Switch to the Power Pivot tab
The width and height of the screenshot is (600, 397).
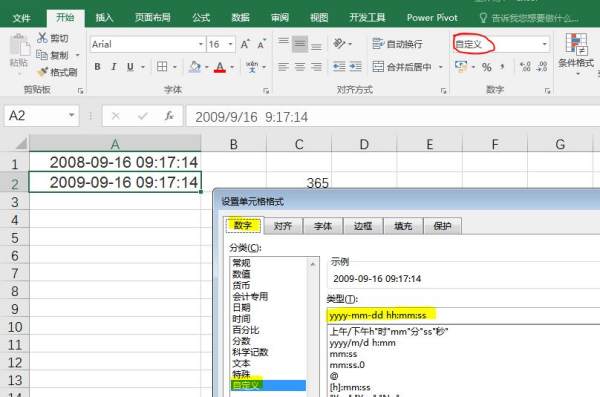click(432, 18)
